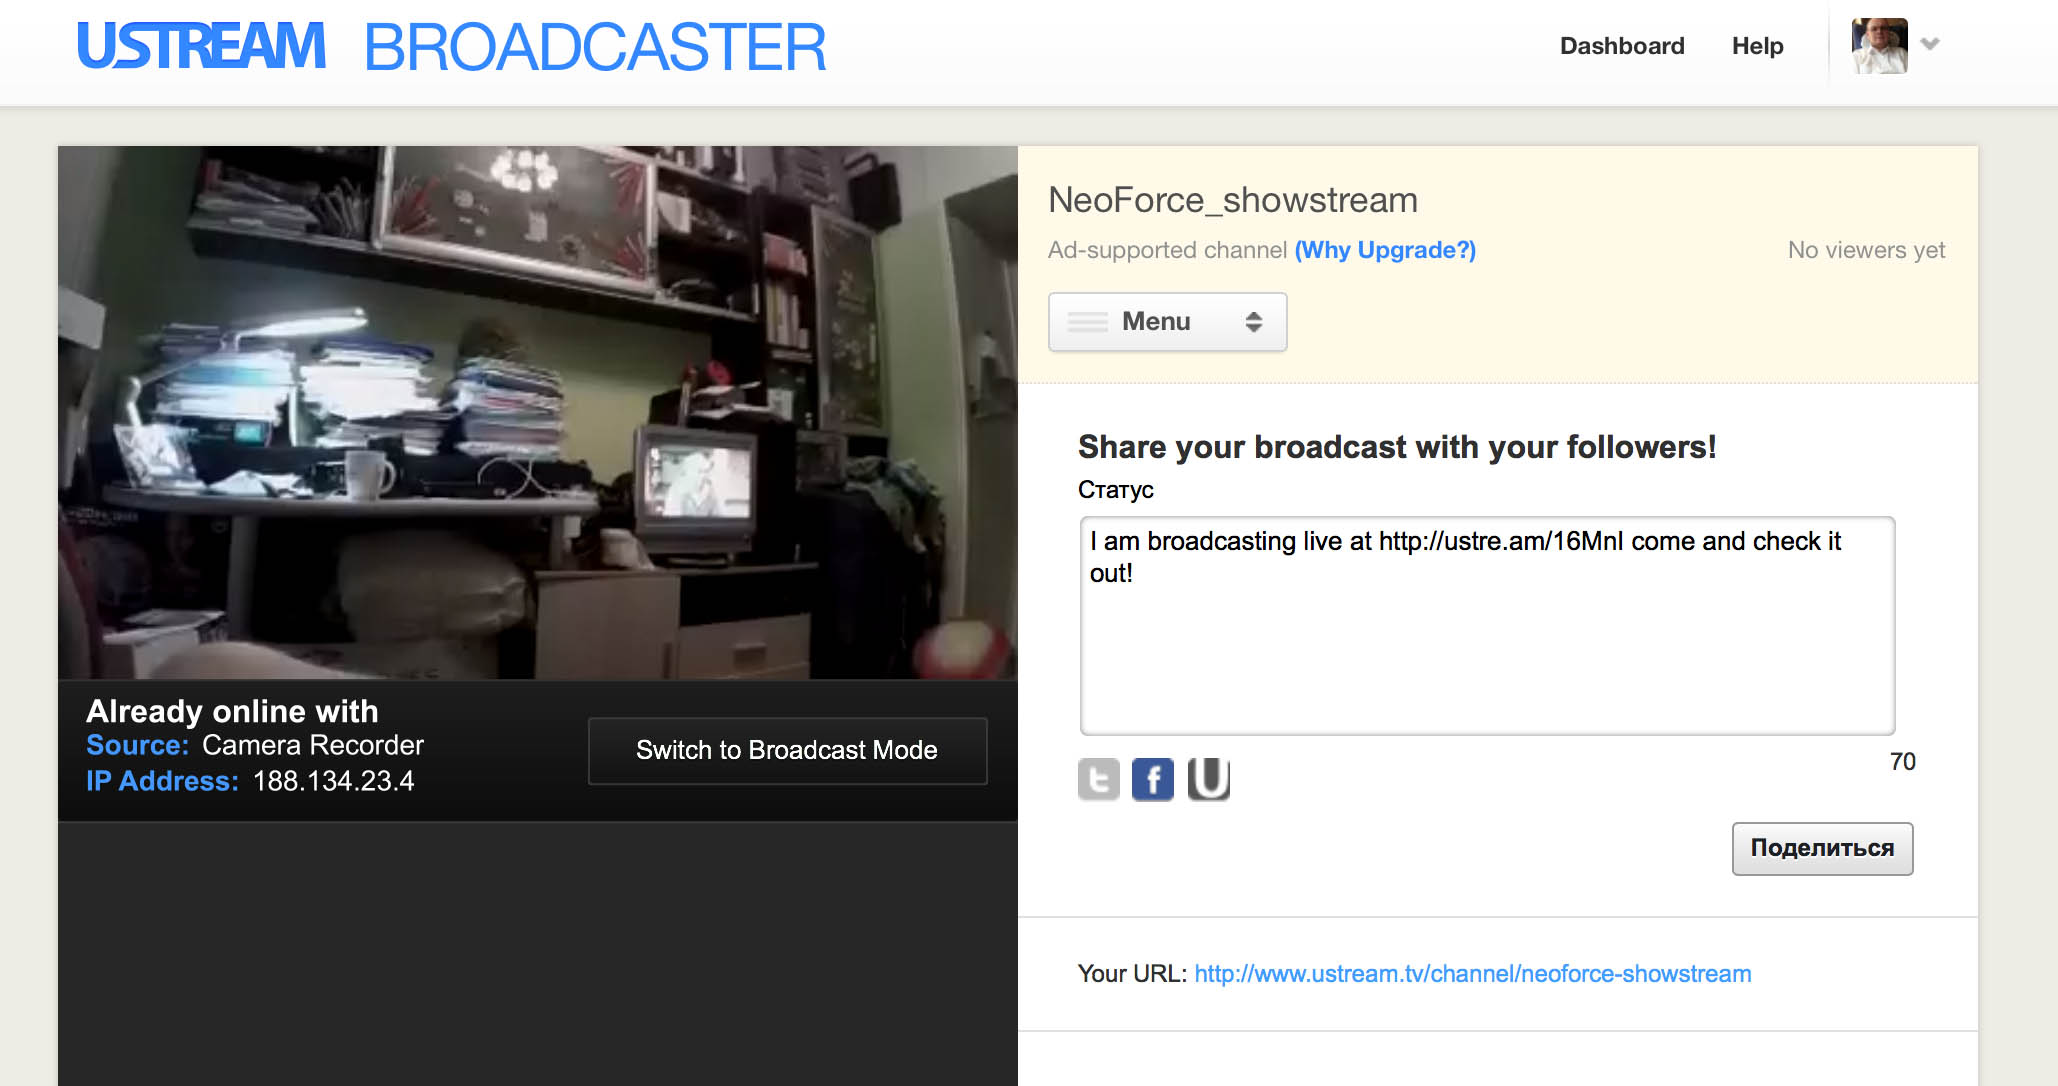Click the Ustream share icon
The image size is (2058, 1086).
(x=1206, y=778)
